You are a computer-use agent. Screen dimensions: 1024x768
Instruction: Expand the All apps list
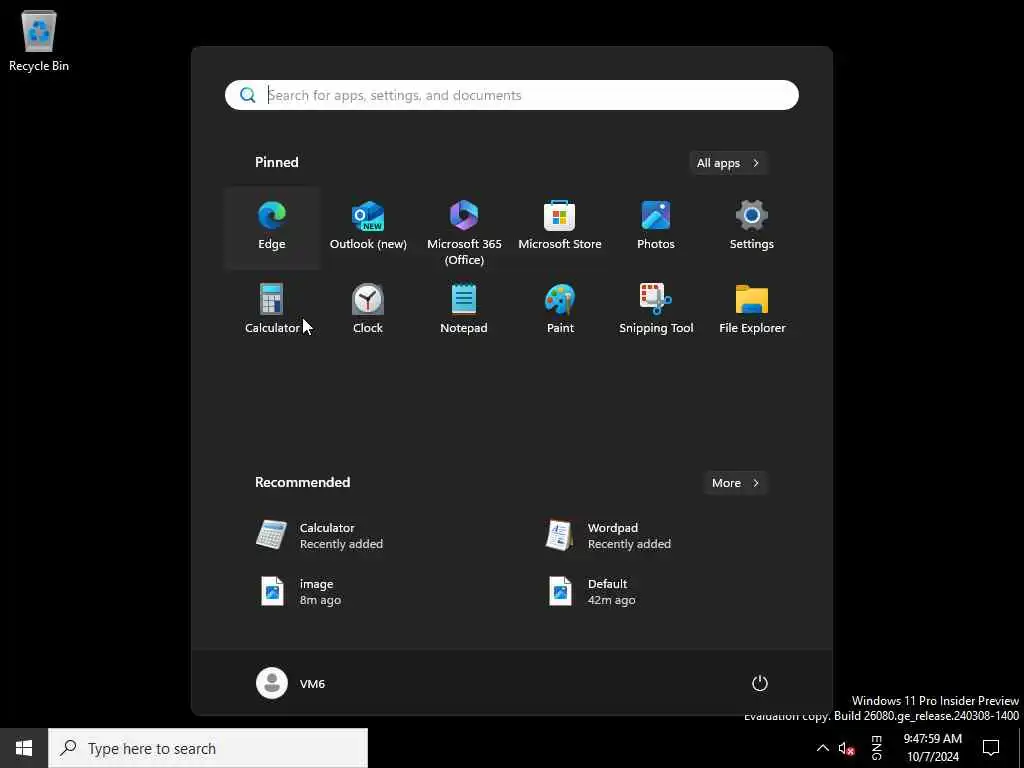pyautogui.click(x=728, y=163)
